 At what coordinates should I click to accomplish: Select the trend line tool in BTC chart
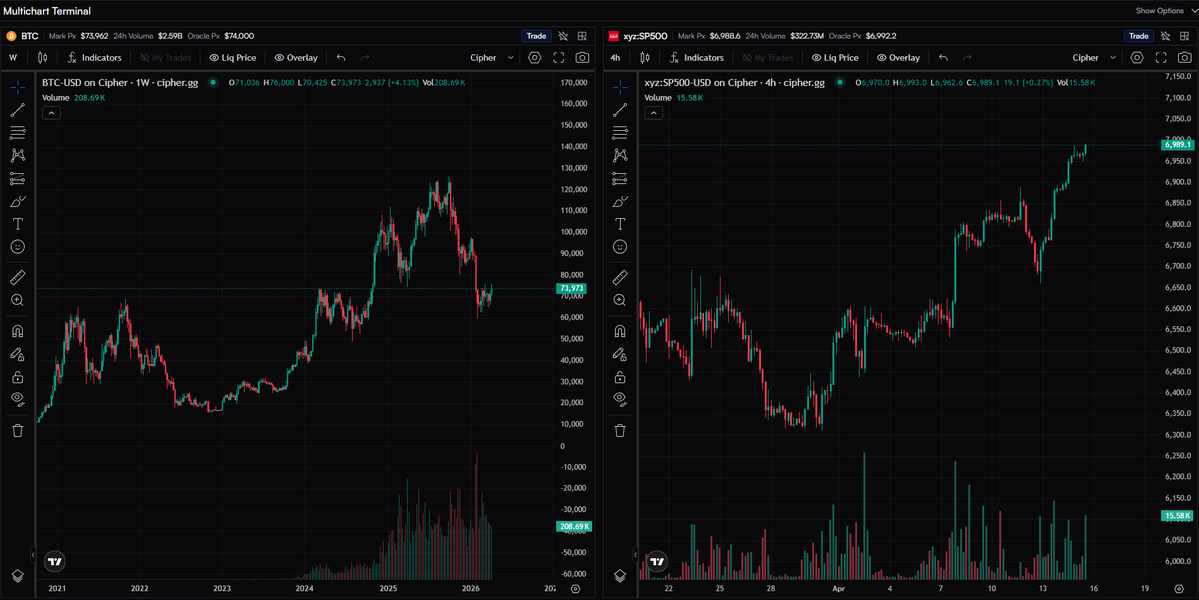(x=18, y=110)
